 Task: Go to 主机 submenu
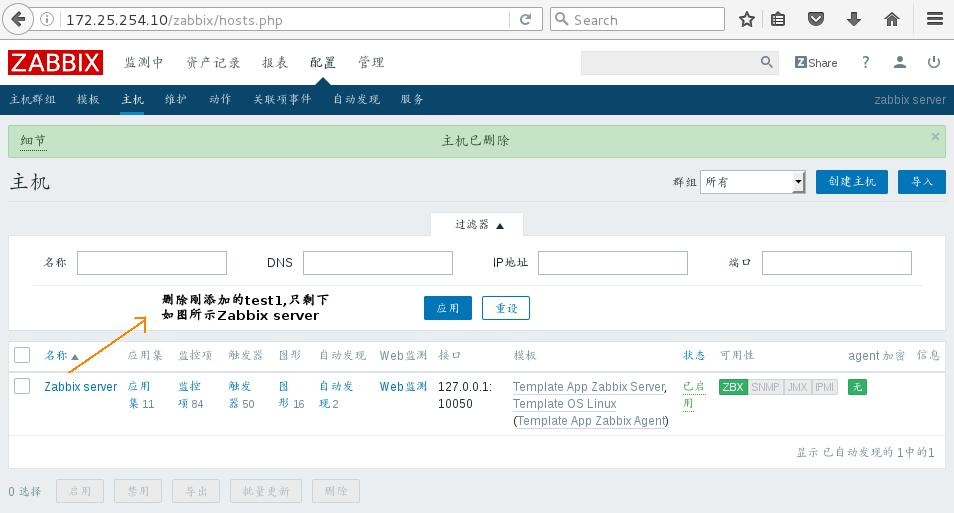(132, 99)
